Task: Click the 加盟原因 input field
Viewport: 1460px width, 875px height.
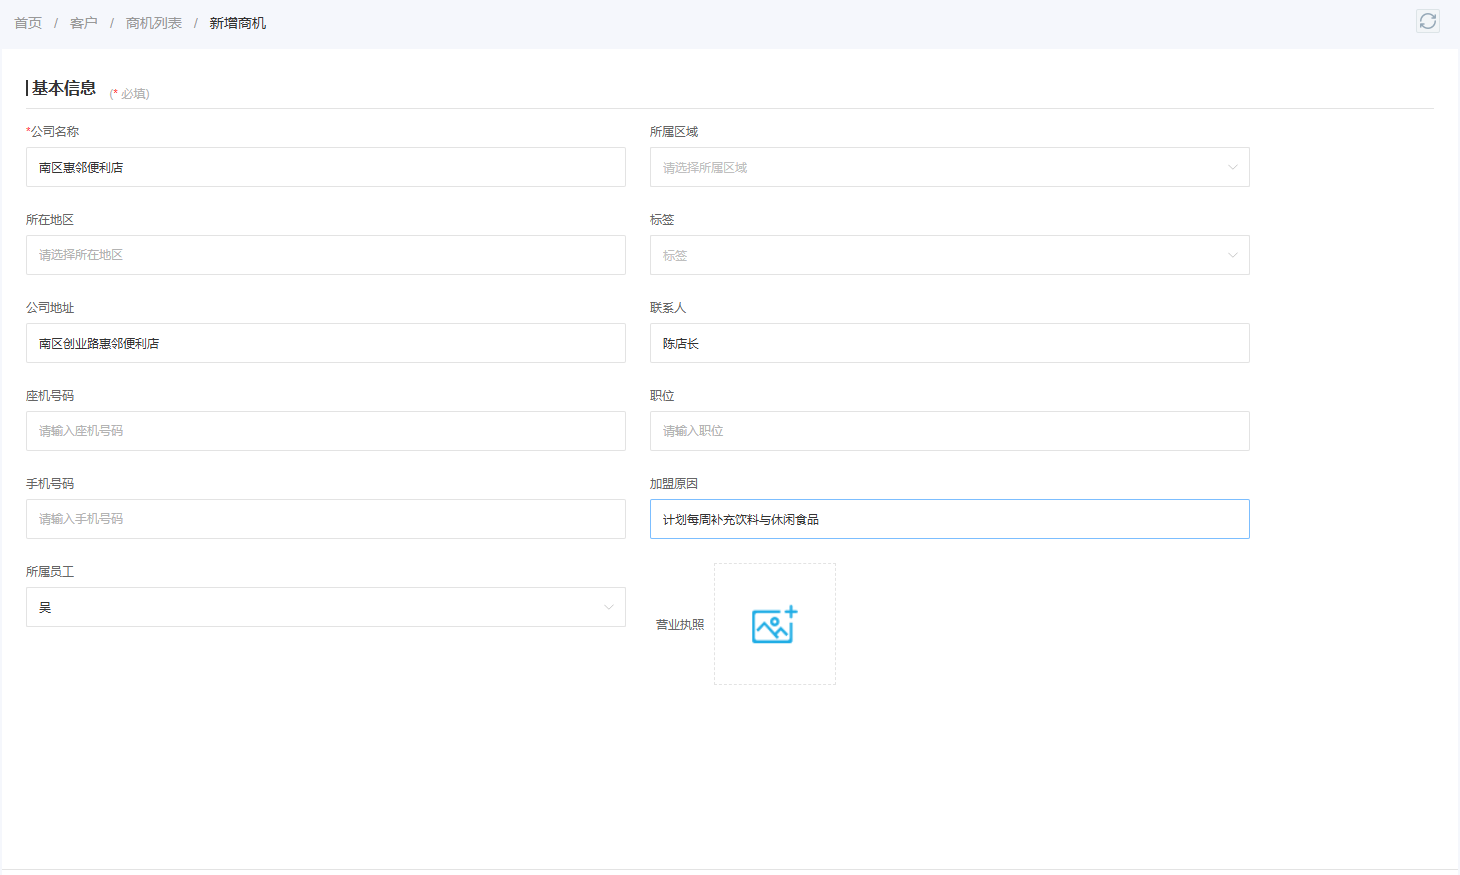Action: point(949,519)
